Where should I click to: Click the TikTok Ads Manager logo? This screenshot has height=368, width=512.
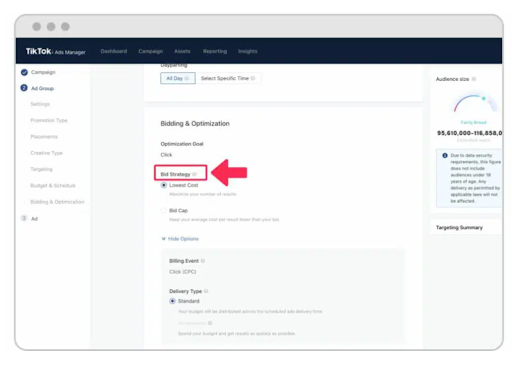point(56,51)
